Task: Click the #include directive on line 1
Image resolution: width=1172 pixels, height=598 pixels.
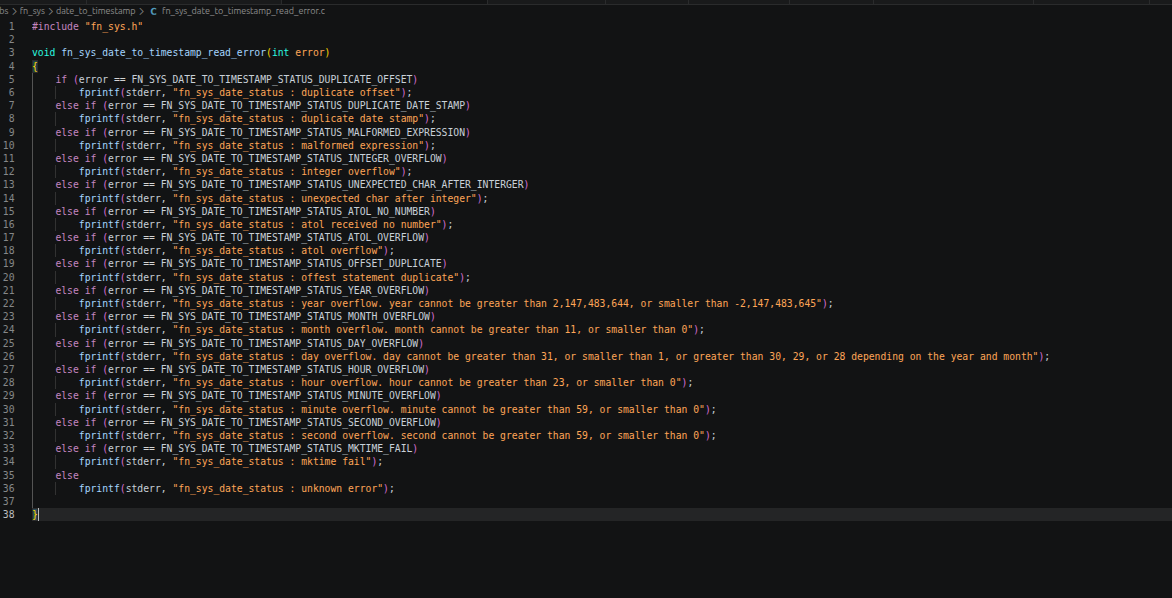Action: (55, 26)
